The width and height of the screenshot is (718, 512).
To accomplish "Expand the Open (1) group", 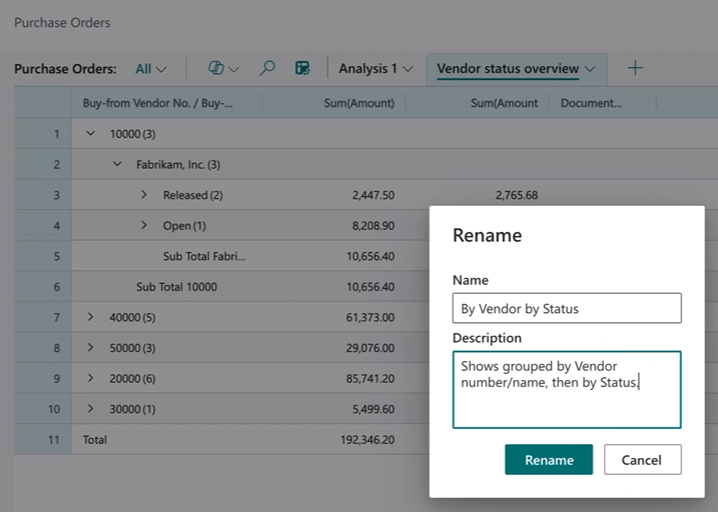I will click(x=144, y=225).
